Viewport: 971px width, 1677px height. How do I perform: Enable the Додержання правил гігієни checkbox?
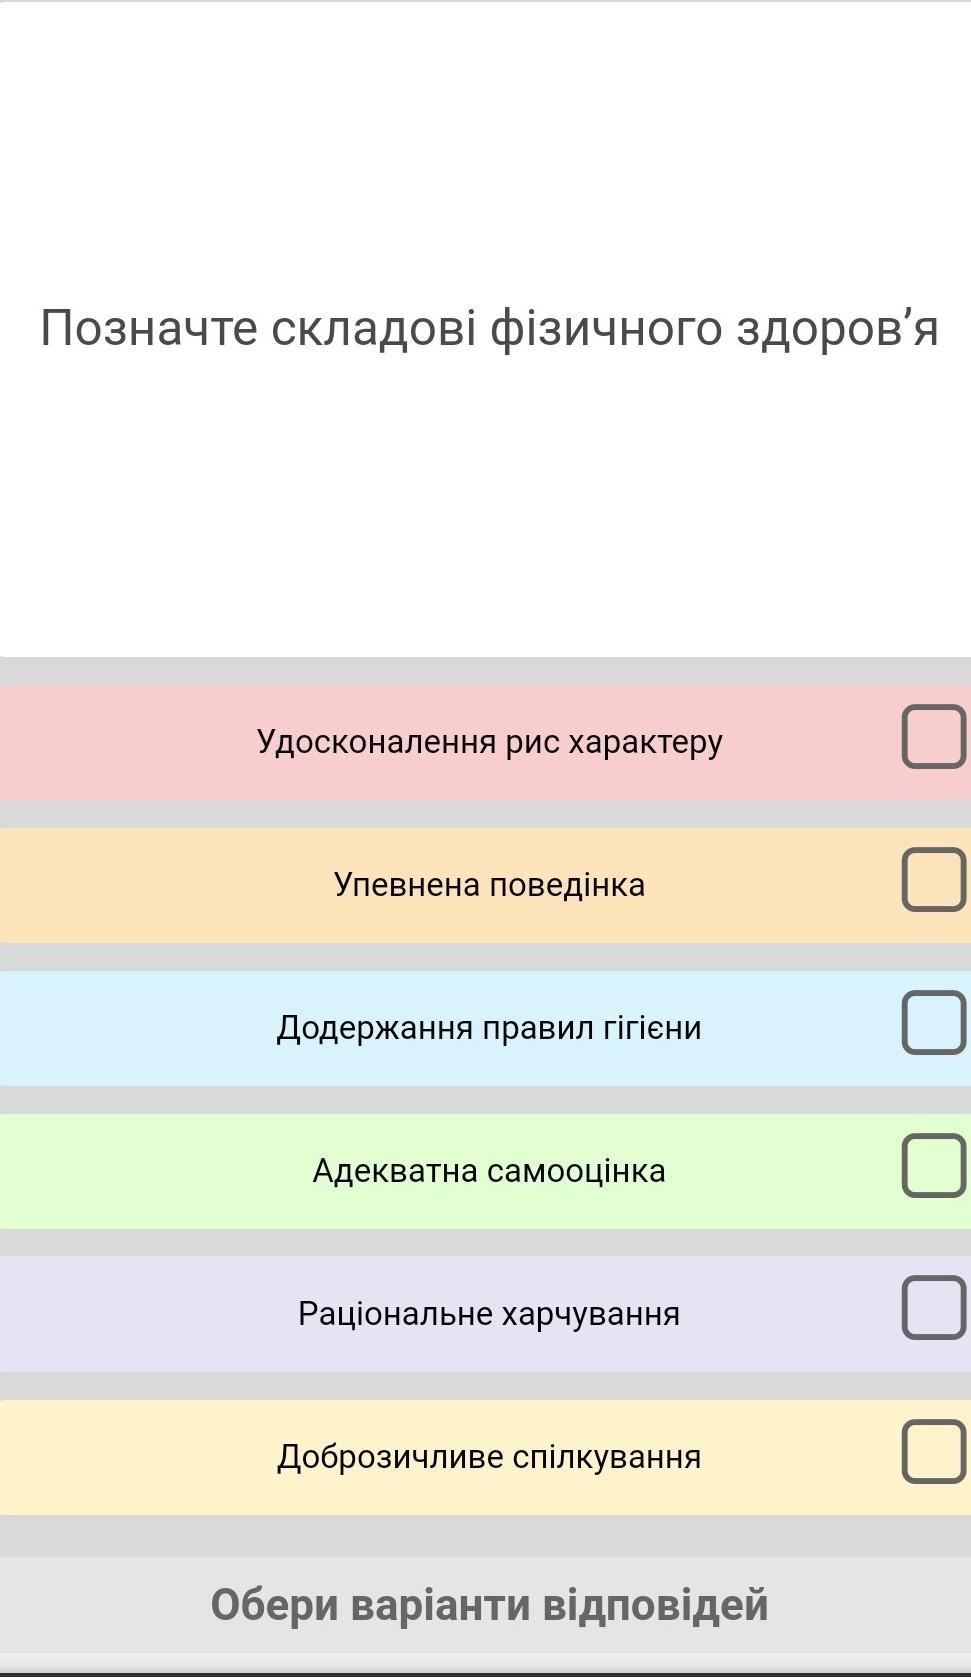(933, 1023)
